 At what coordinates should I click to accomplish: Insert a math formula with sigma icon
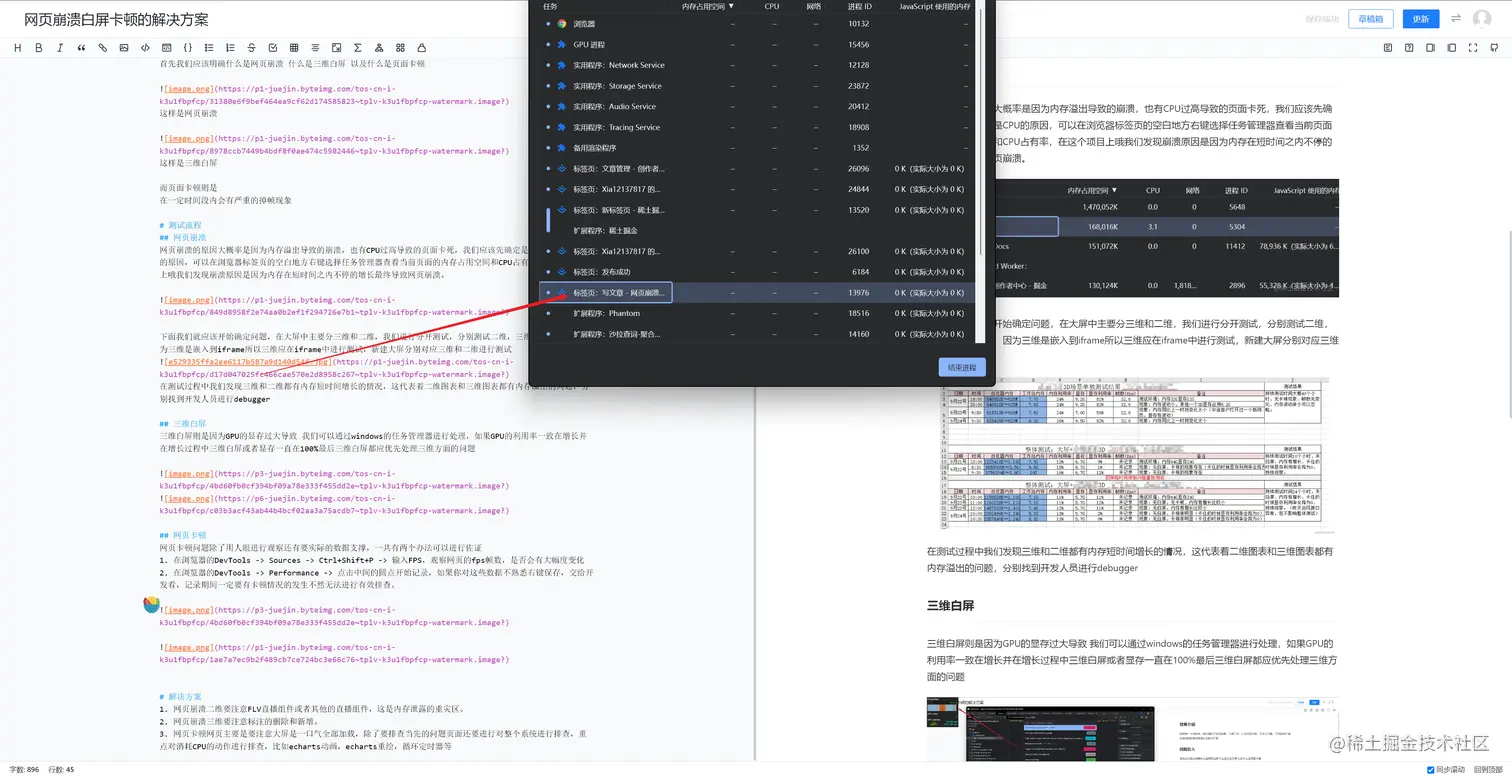click(x=358, y=47)
